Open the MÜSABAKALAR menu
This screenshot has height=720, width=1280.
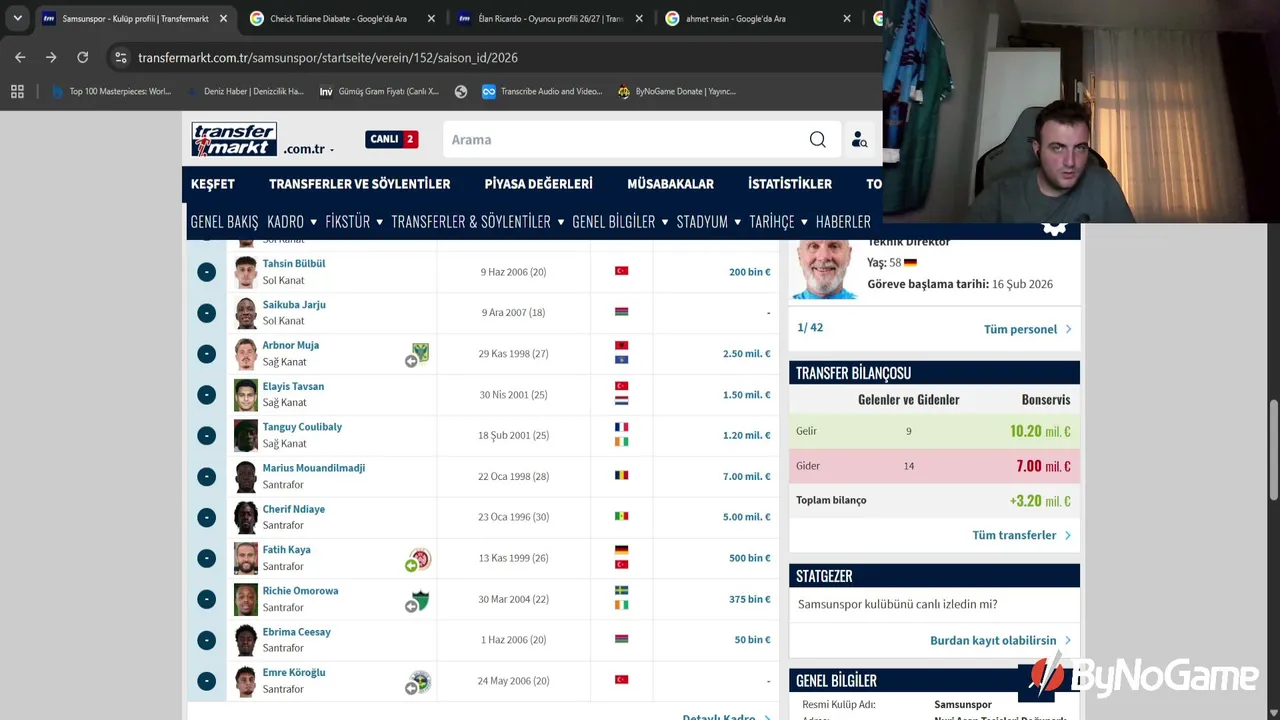click(670, 184)
